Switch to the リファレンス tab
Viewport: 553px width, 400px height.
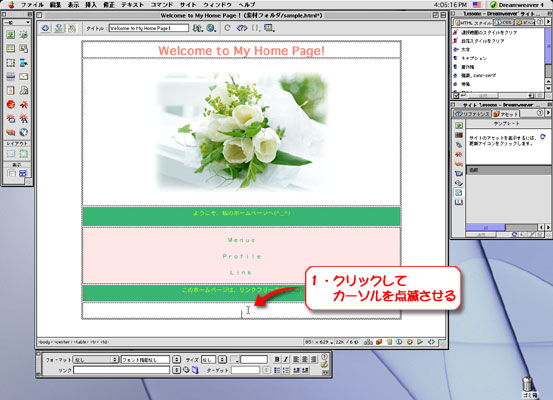473,114
